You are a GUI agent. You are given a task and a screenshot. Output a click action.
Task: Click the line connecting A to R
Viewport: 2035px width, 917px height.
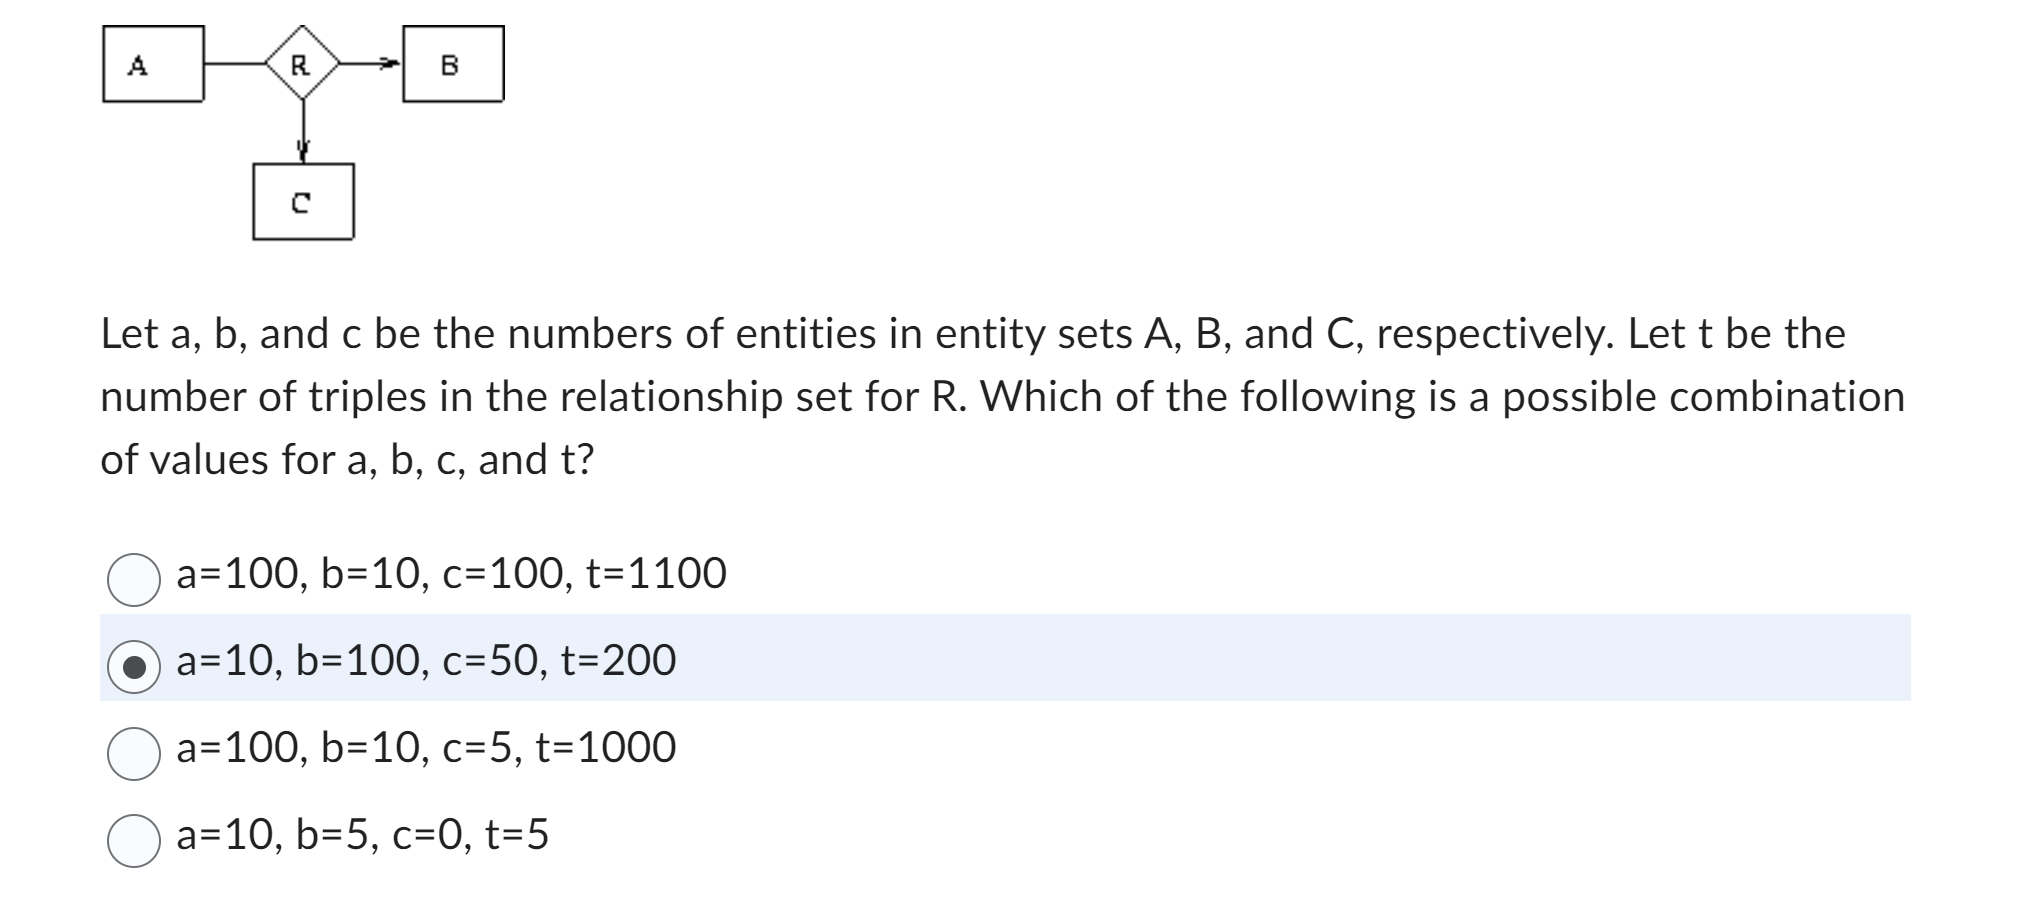tap(235, 63)
